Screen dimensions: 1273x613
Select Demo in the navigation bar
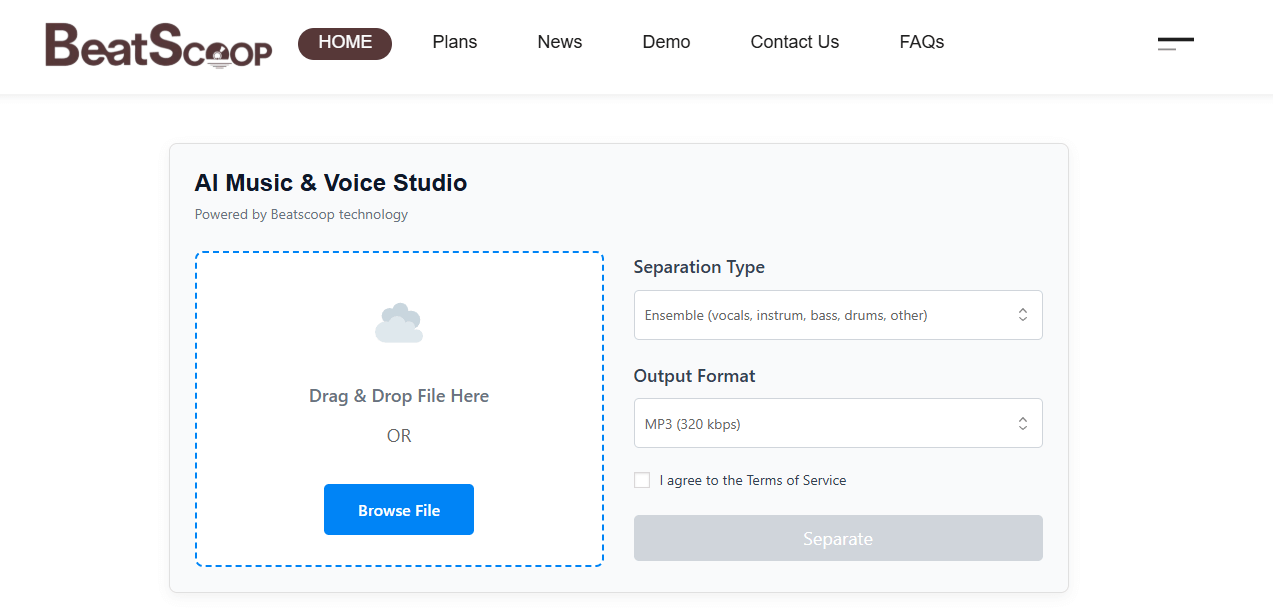[x=666, y=42]
